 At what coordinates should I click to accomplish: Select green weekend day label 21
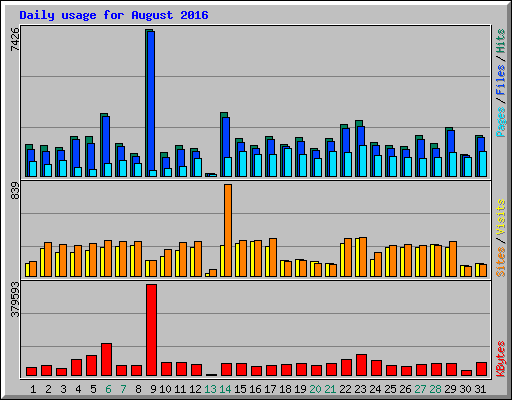330,389
